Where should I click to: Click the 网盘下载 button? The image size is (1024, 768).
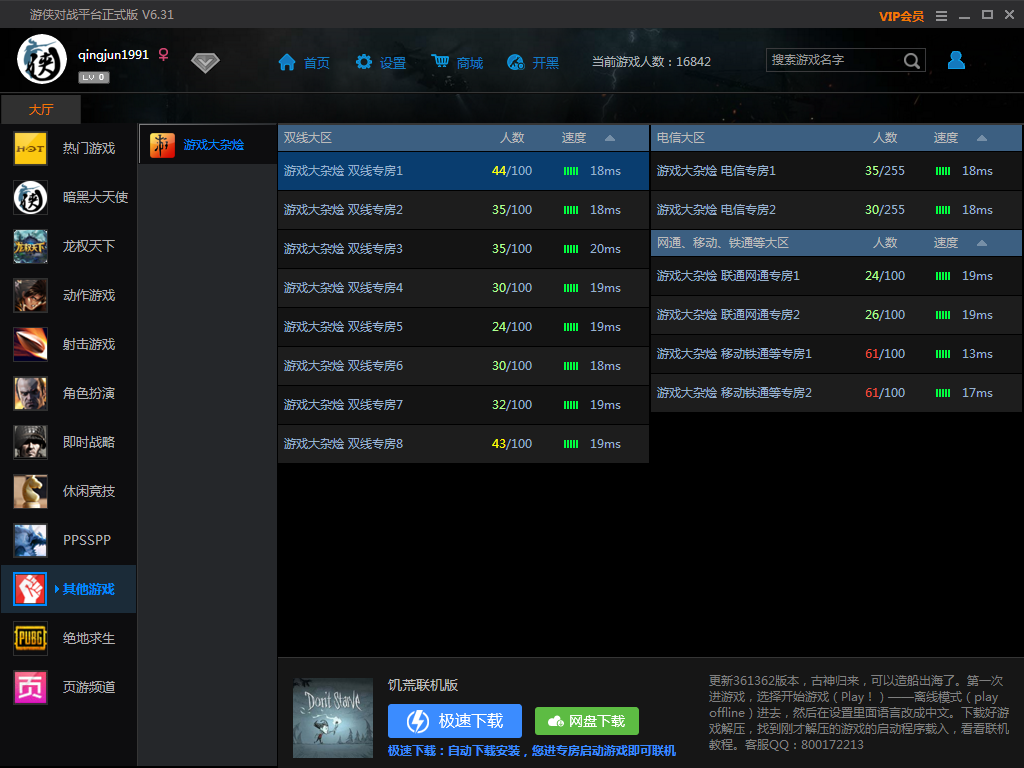586,721
